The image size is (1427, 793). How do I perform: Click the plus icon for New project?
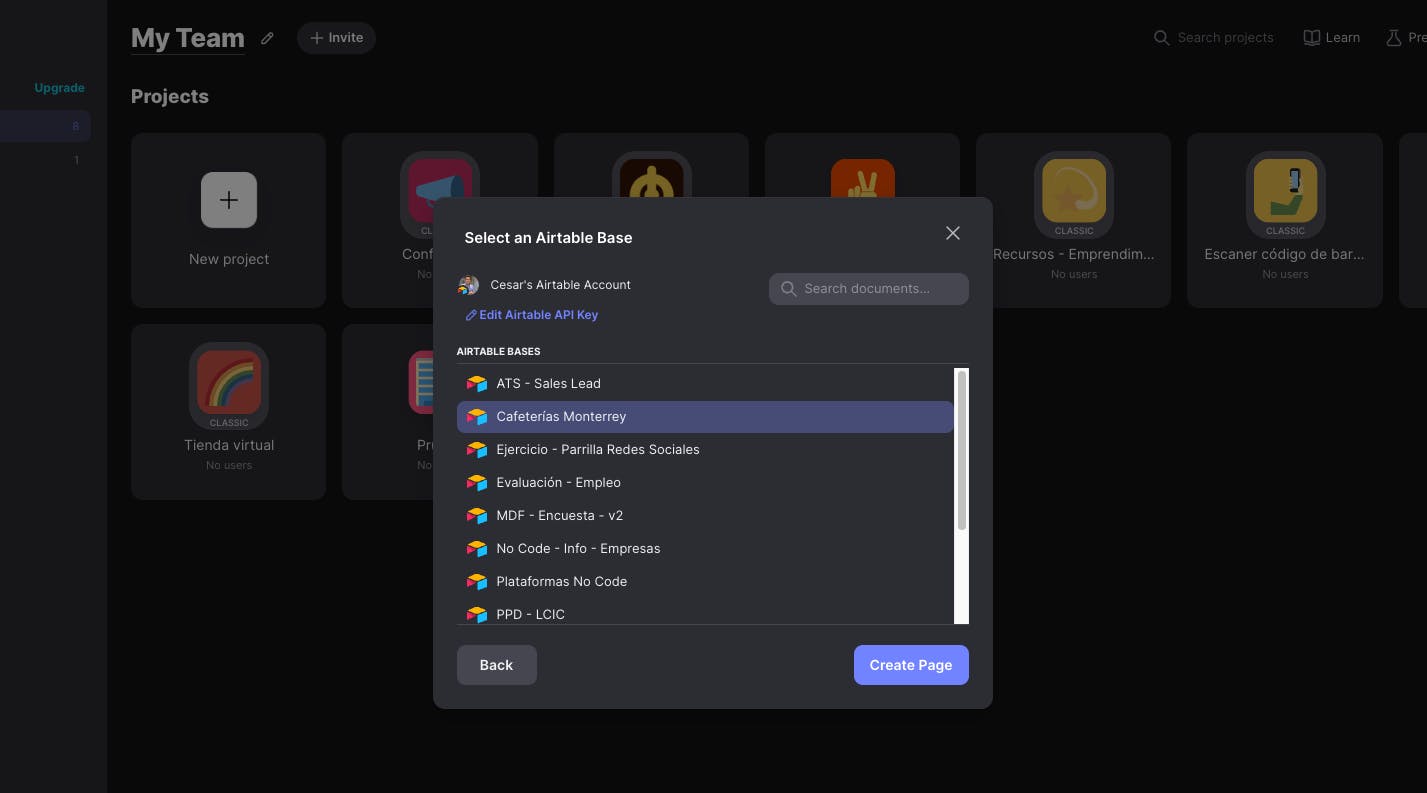tap(229, 200)
